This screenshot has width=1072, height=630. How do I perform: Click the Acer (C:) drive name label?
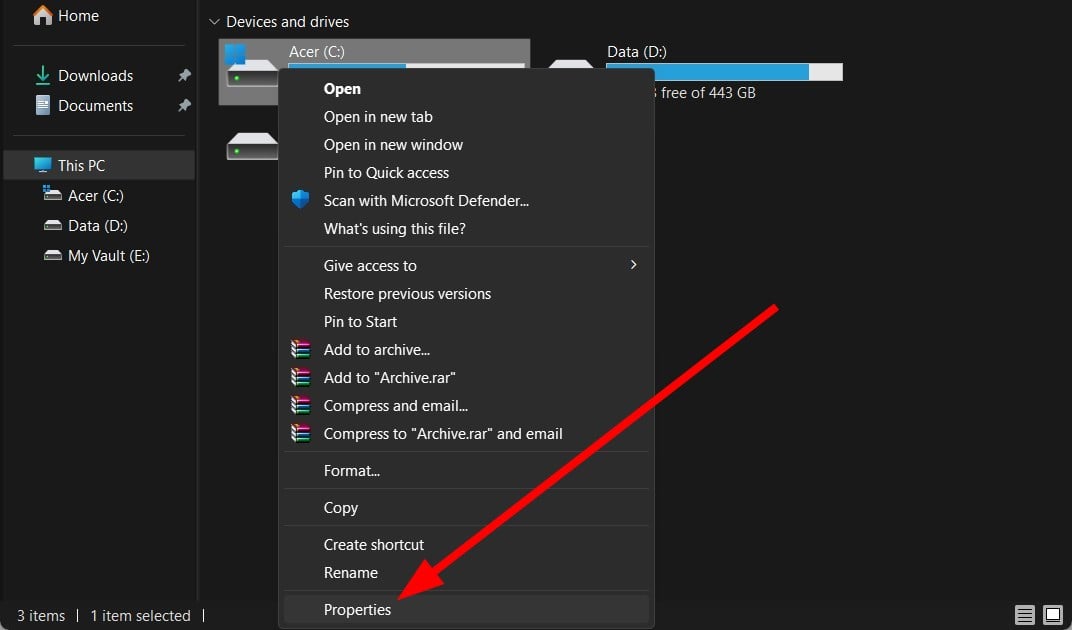317,51
